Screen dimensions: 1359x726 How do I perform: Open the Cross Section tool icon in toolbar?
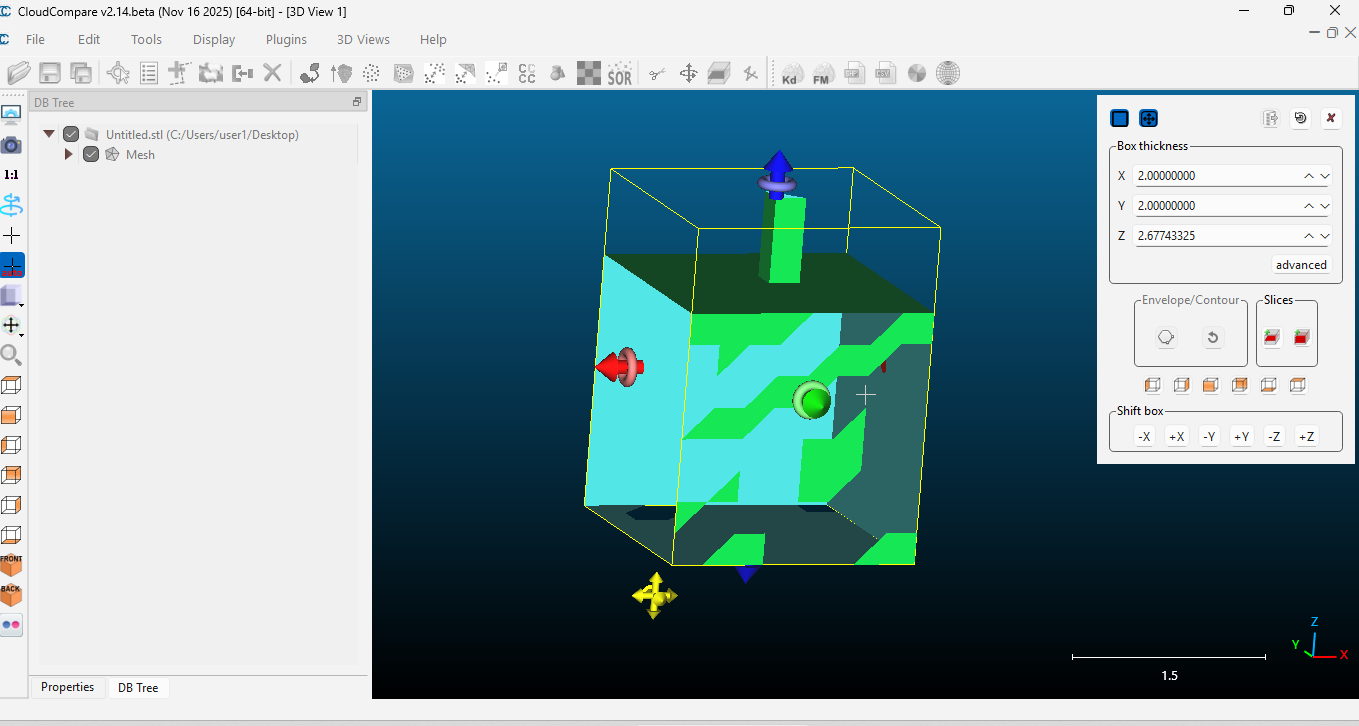719,72
